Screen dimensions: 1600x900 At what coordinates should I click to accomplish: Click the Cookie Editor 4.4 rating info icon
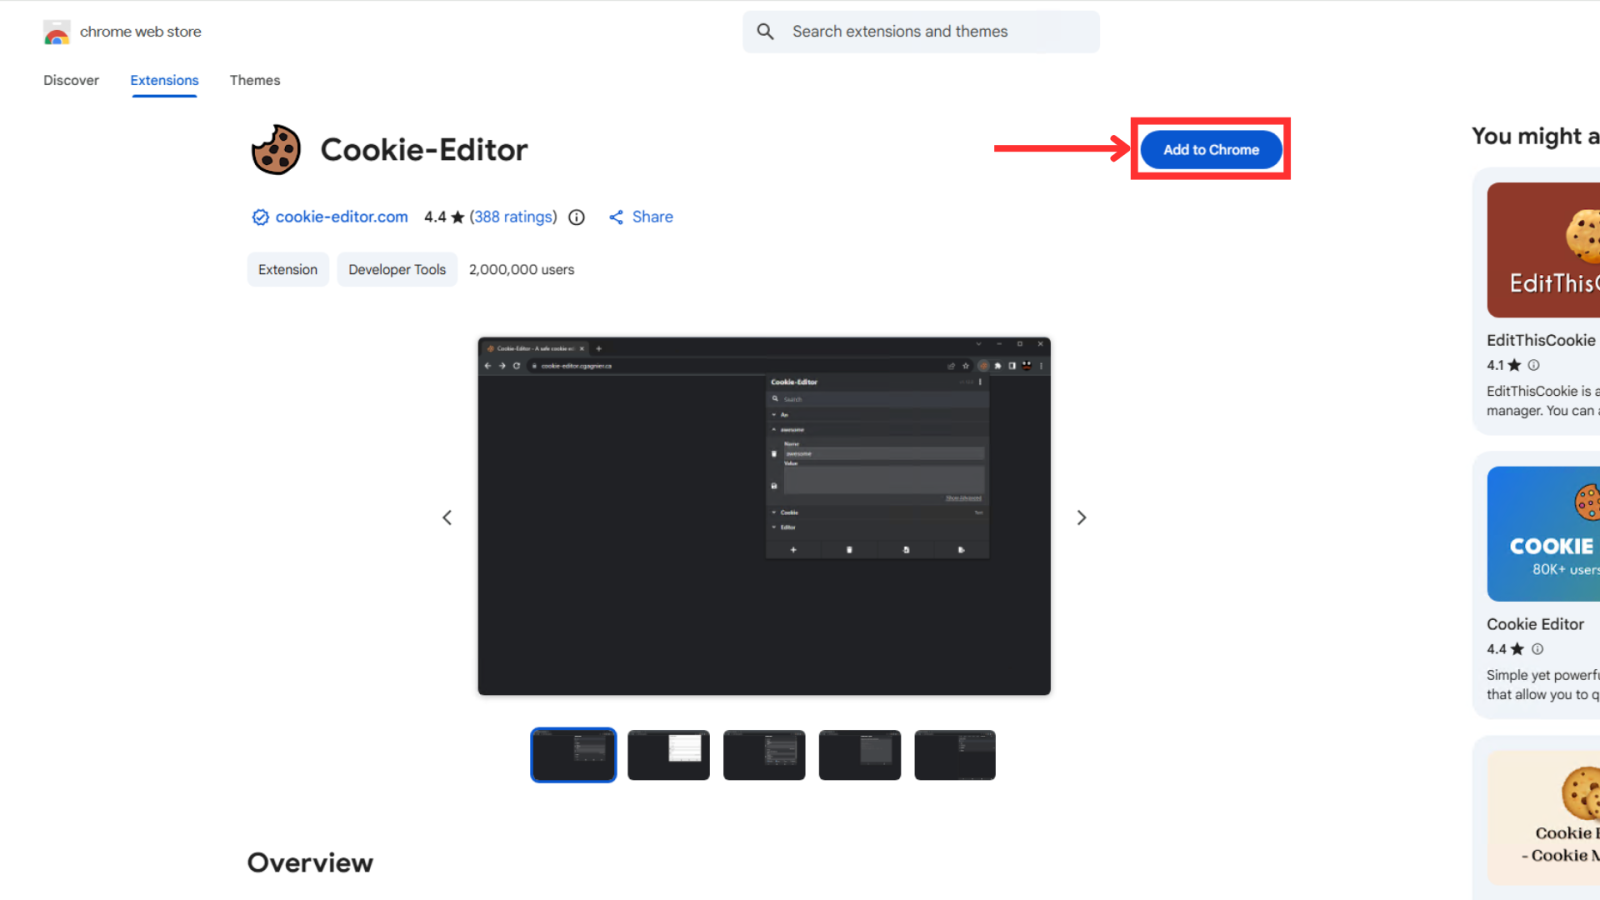[1537, 649]
